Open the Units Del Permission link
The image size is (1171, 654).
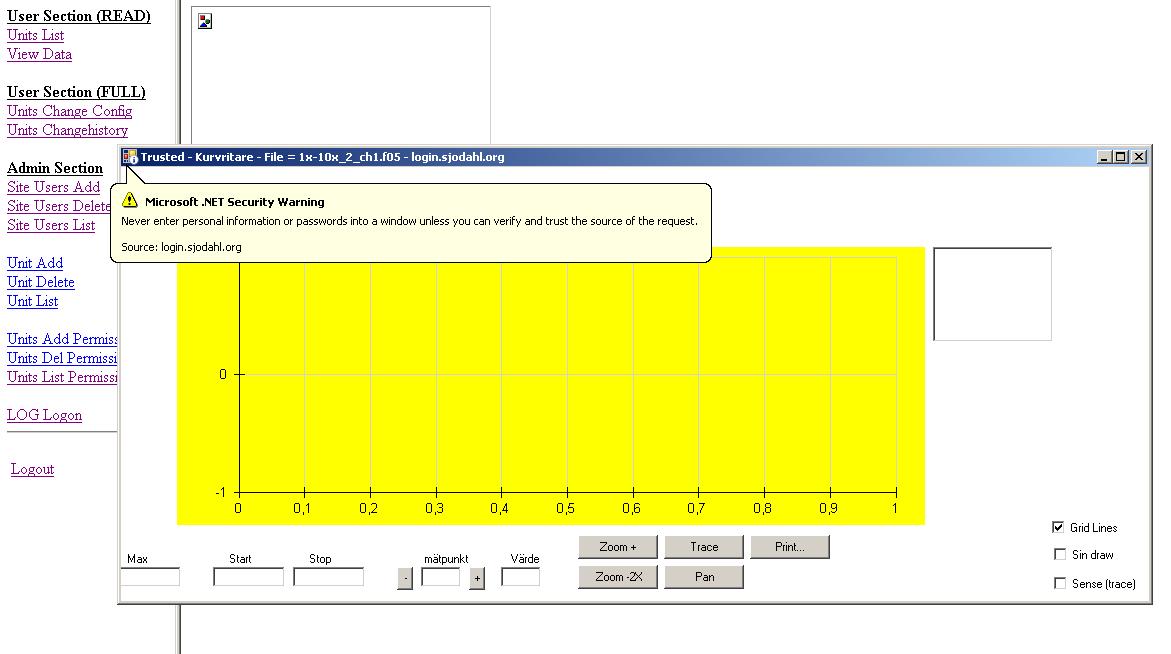[62, 358]
